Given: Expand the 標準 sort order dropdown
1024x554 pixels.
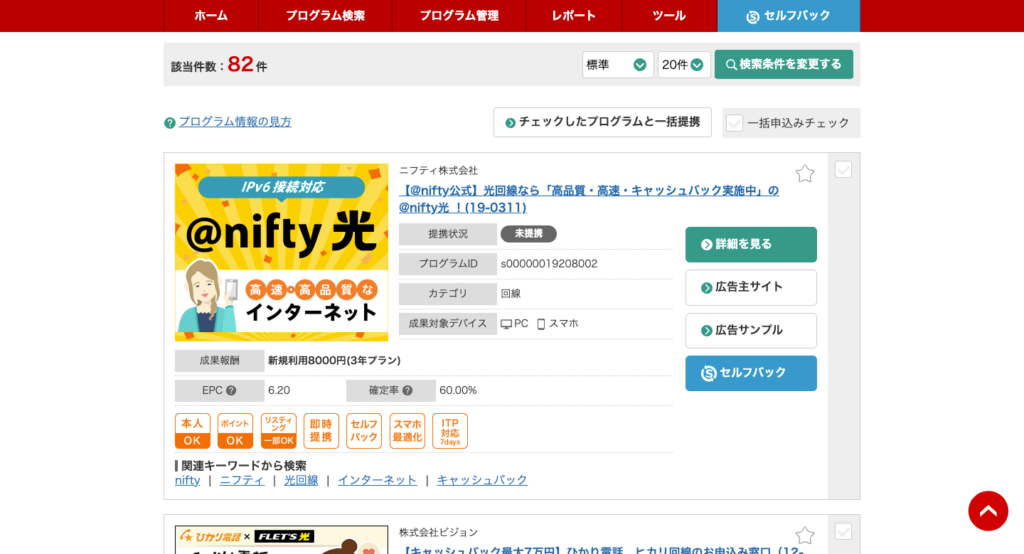Looking at the screenshot, I should click(617, 65).
